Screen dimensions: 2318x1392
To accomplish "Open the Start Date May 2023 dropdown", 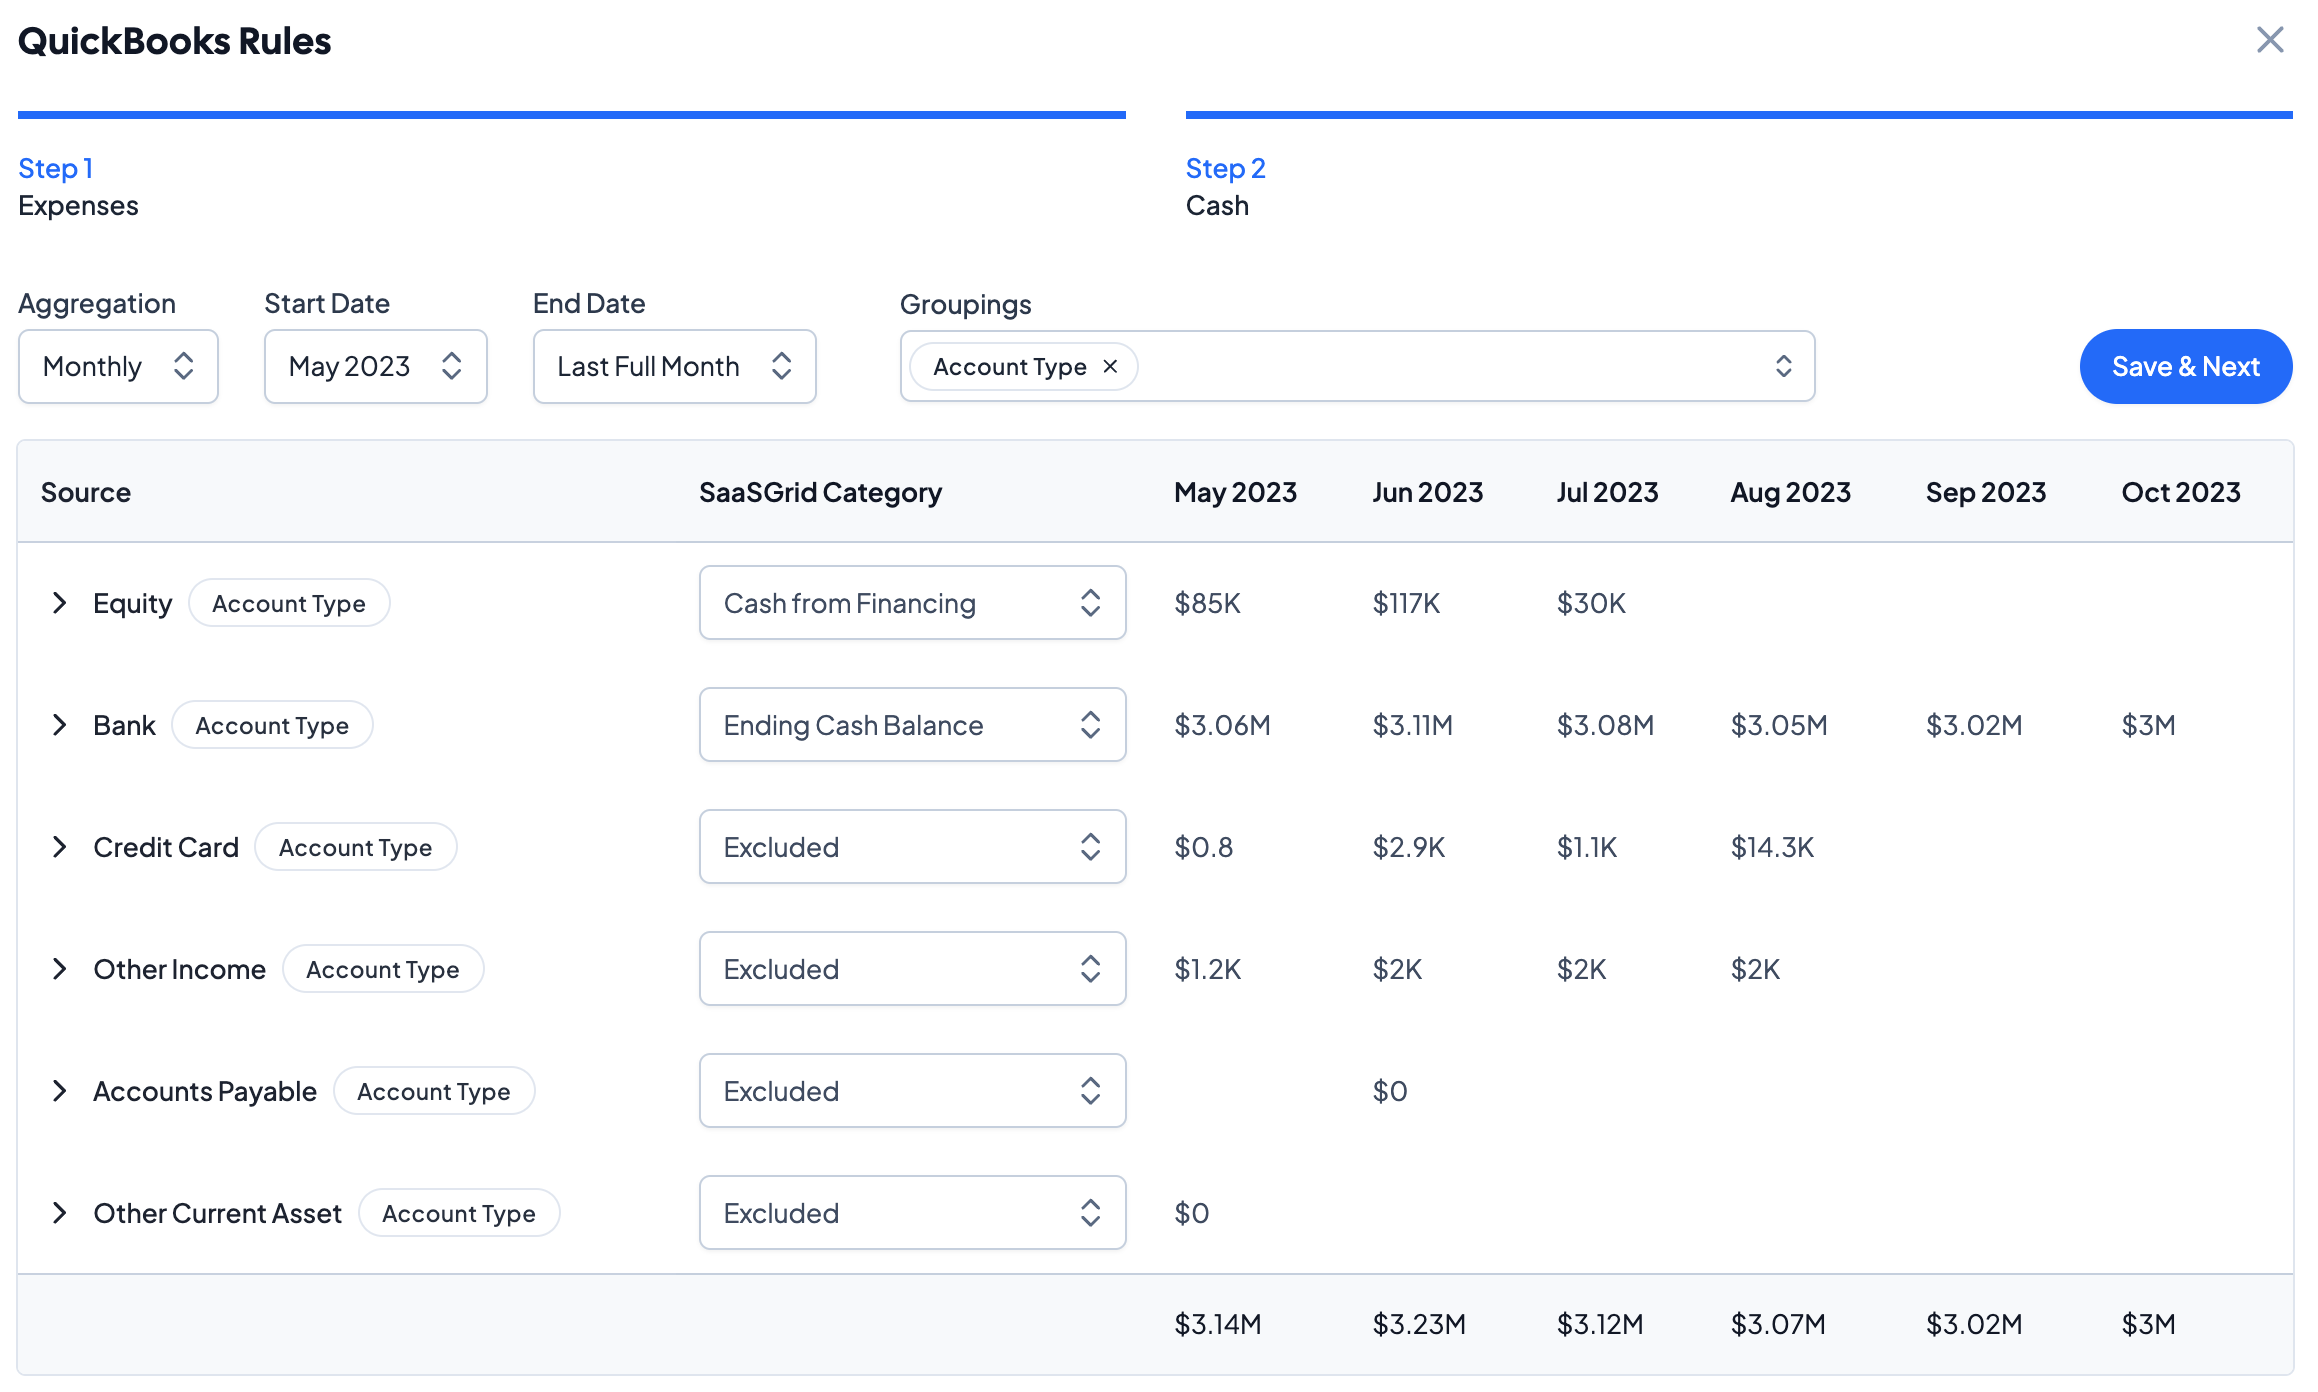I will 375,367.
